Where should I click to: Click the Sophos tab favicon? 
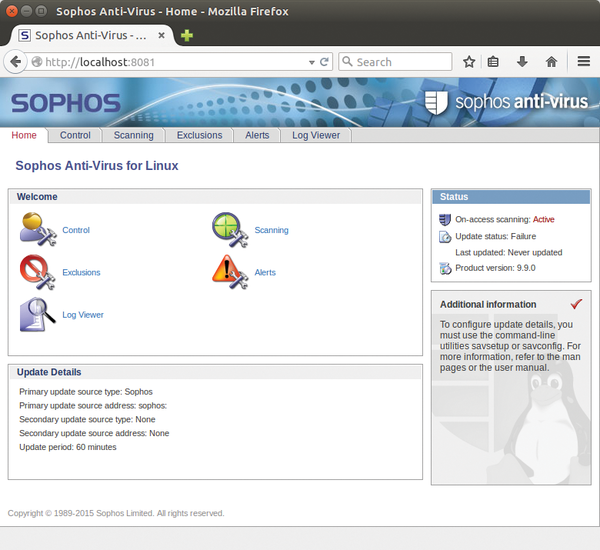pos(24,36)
